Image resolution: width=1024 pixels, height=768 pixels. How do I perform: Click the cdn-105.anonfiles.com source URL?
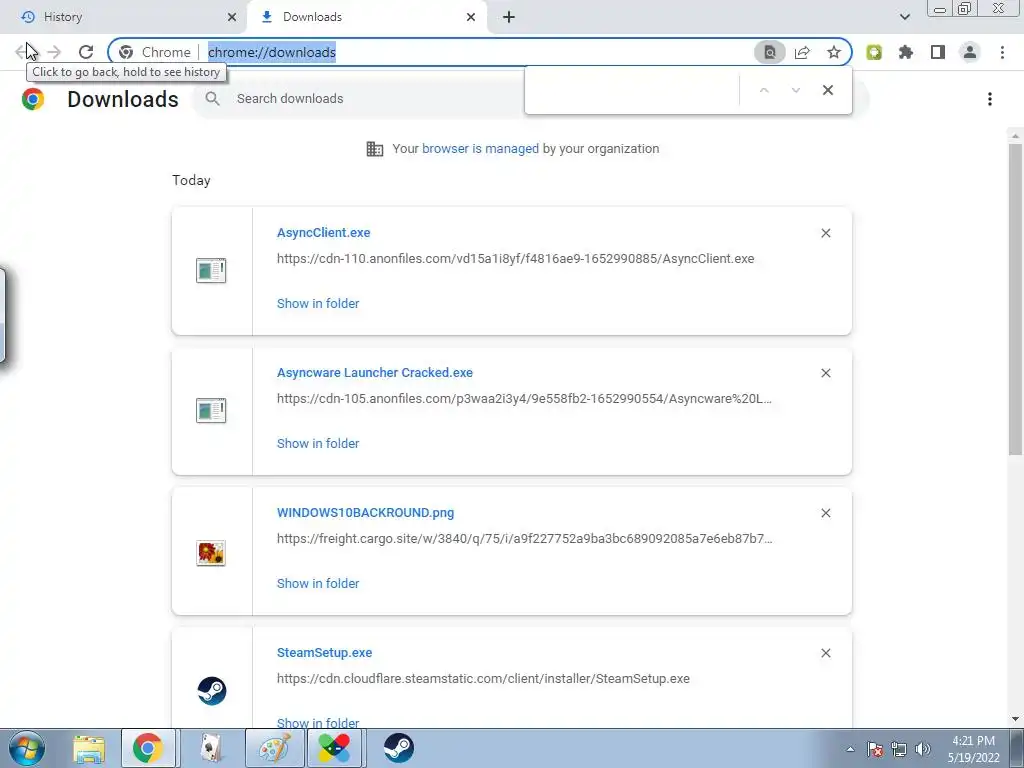(524, 398)
